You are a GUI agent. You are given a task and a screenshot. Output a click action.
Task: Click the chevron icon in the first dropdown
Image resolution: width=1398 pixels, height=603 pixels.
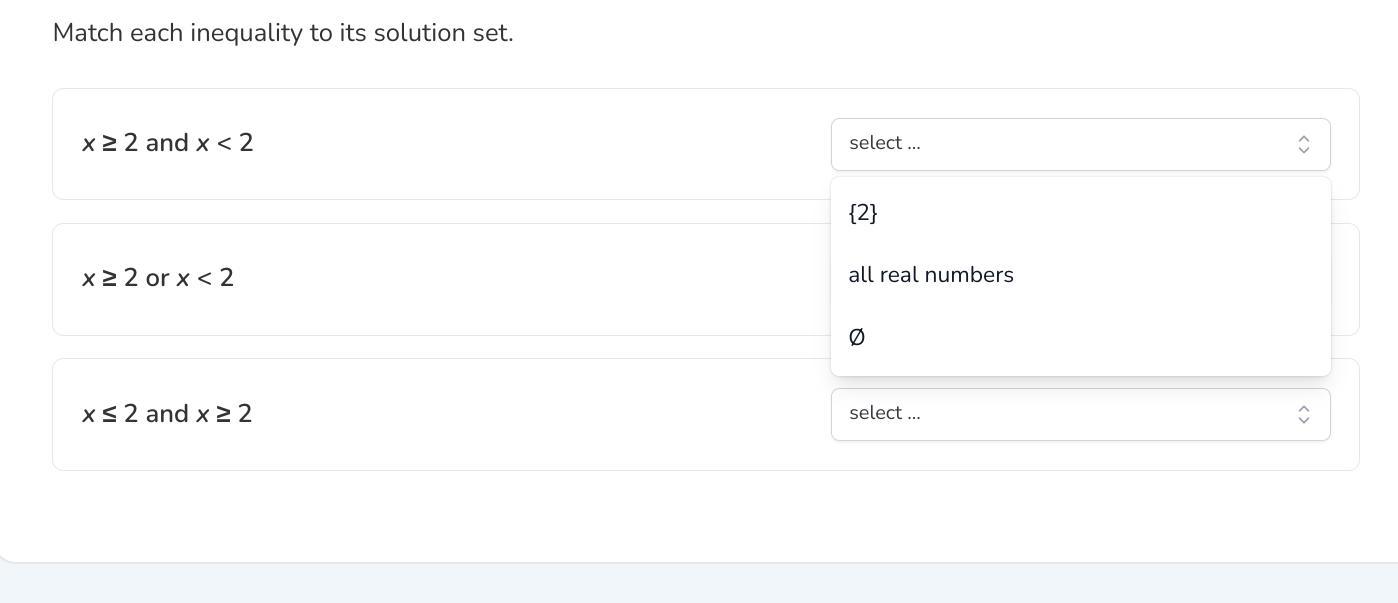[x=1303, y=145]
